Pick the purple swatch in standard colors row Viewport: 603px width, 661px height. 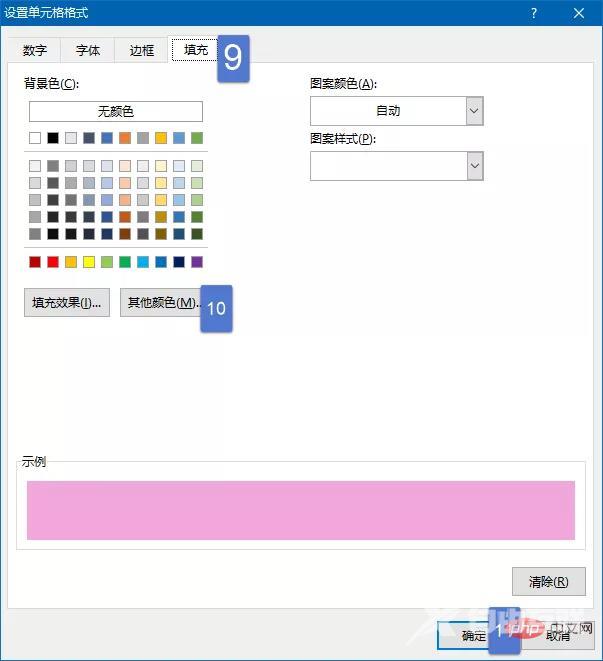click(197, 262)
